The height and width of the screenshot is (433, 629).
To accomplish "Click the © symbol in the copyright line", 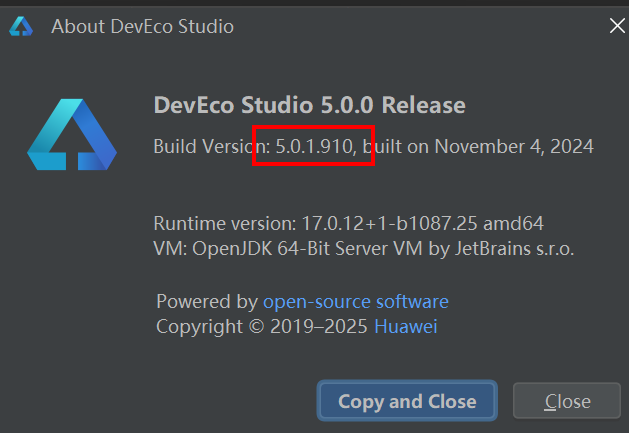I will 256,326.
